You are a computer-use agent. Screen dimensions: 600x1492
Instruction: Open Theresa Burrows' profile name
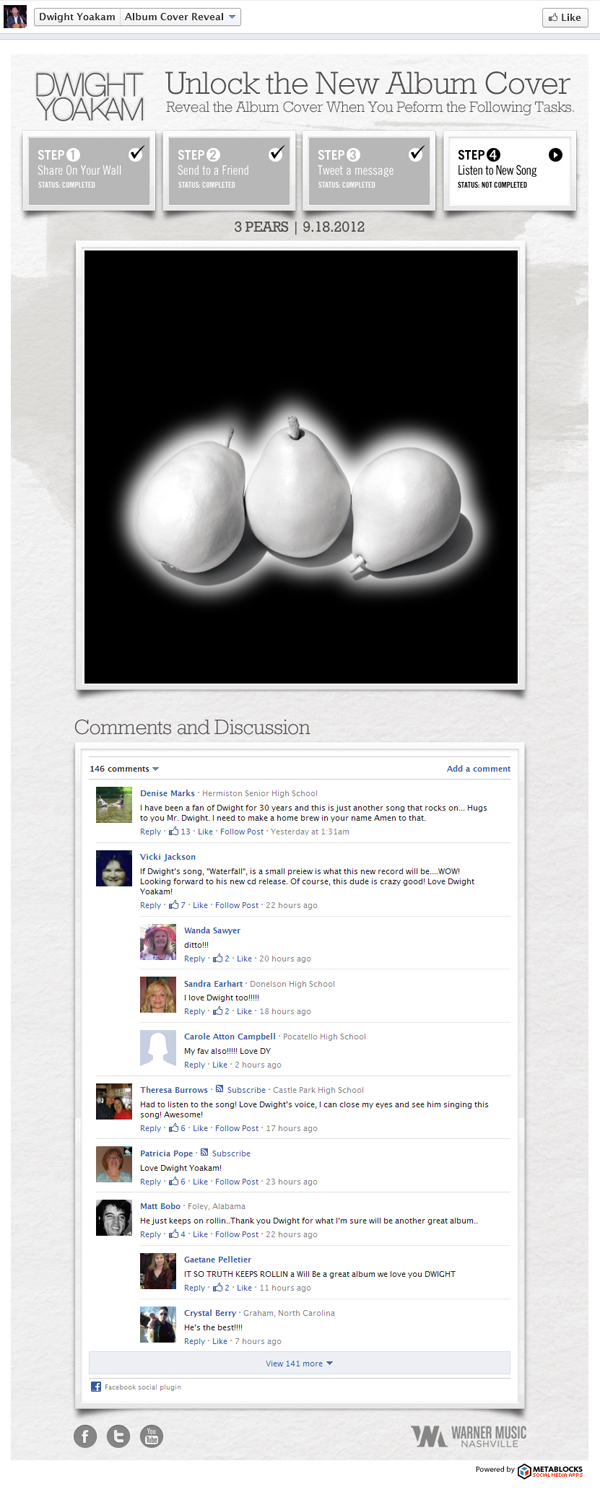[174, 1090]
